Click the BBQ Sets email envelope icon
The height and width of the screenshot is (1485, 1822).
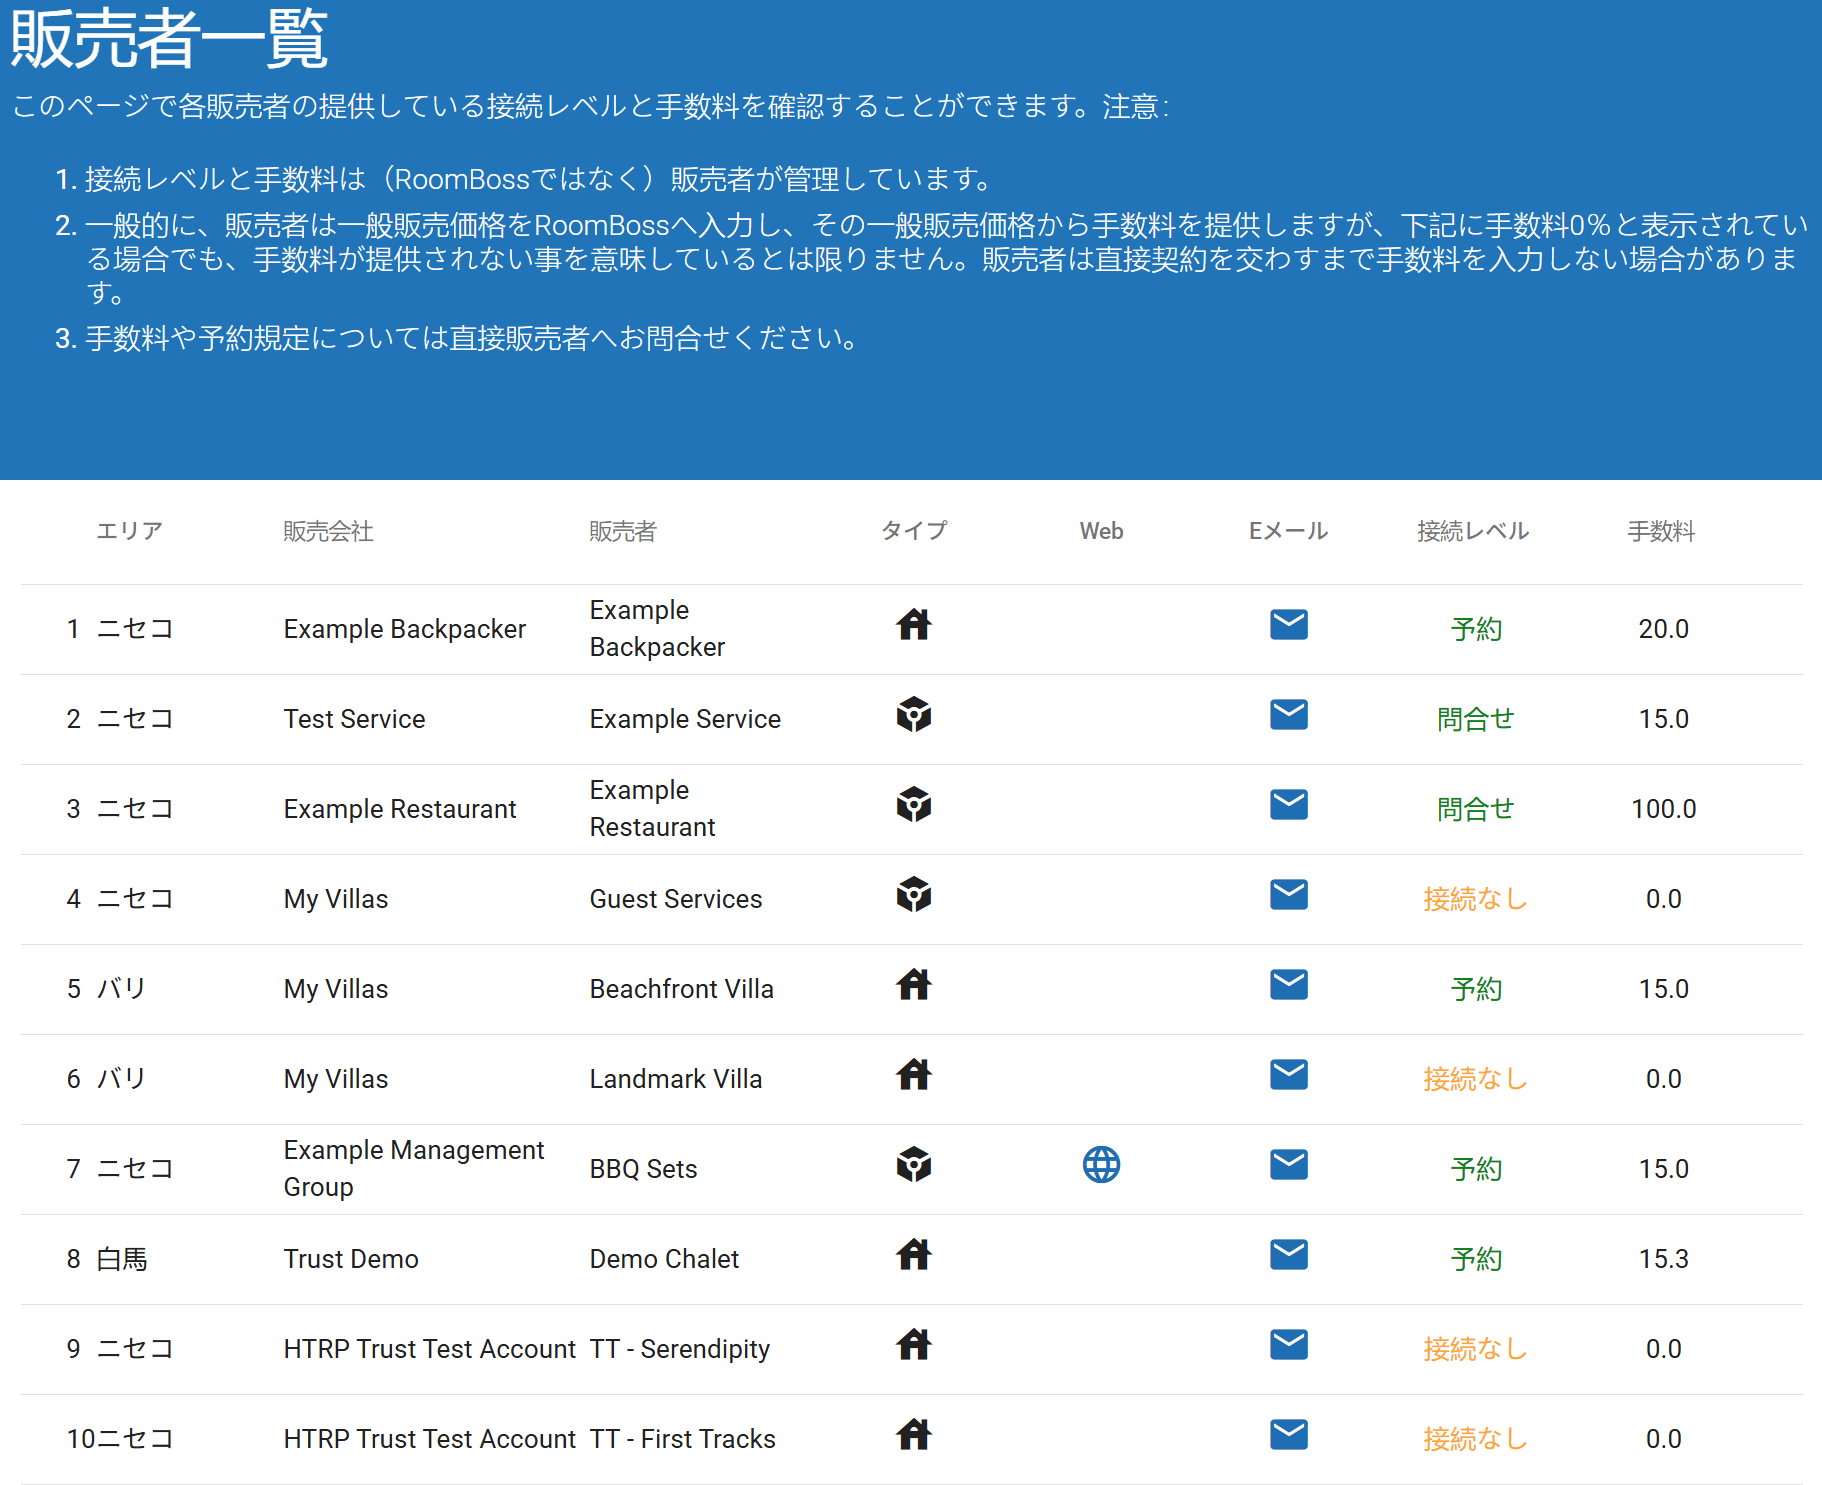(1288, 1165)
